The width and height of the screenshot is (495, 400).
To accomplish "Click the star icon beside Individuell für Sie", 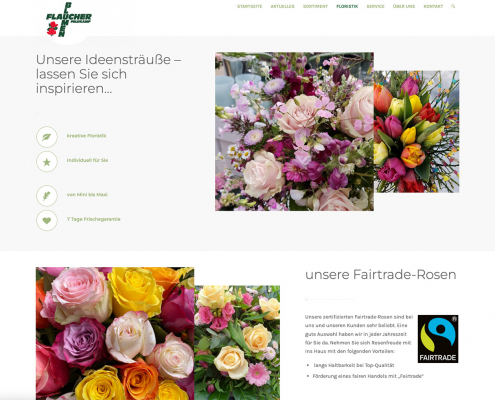I will (47, 162).
